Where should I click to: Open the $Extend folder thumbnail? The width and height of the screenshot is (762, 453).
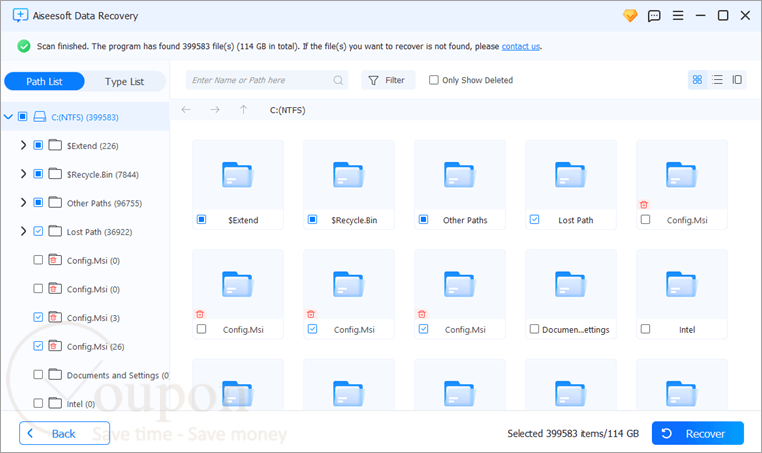(x=238, y=175)
